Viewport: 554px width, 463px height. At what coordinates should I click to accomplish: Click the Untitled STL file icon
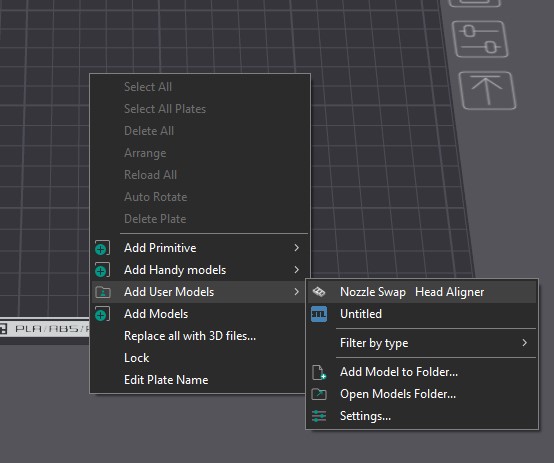(x=319, y=314)
